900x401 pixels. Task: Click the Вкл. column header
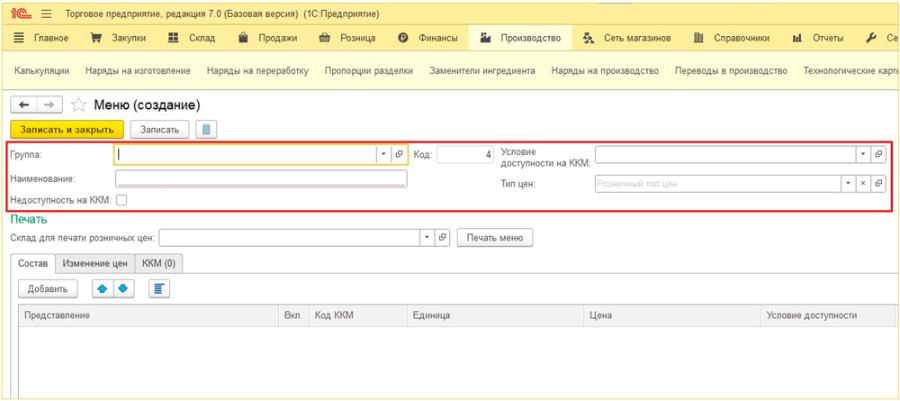pyautogui.click(x=295, y=316)
